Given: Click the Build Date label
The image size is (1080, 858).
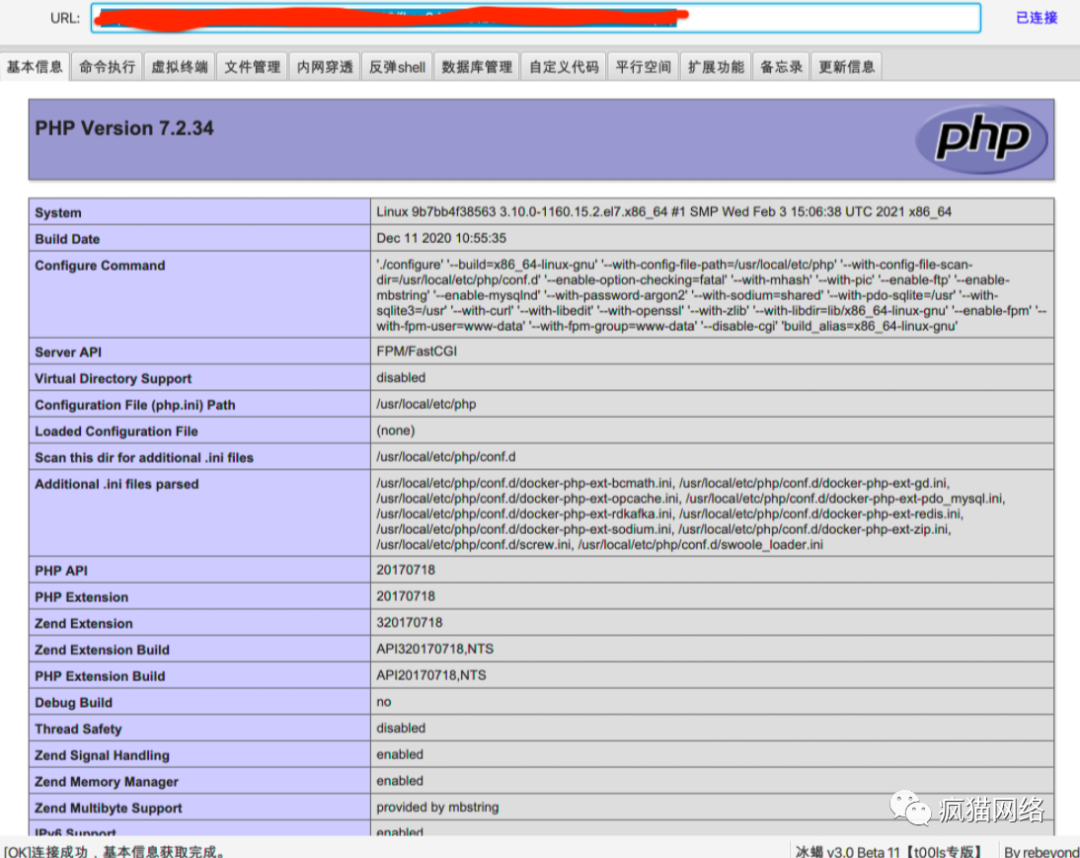Looking at the screenshot, I should (x=68, y=239).
